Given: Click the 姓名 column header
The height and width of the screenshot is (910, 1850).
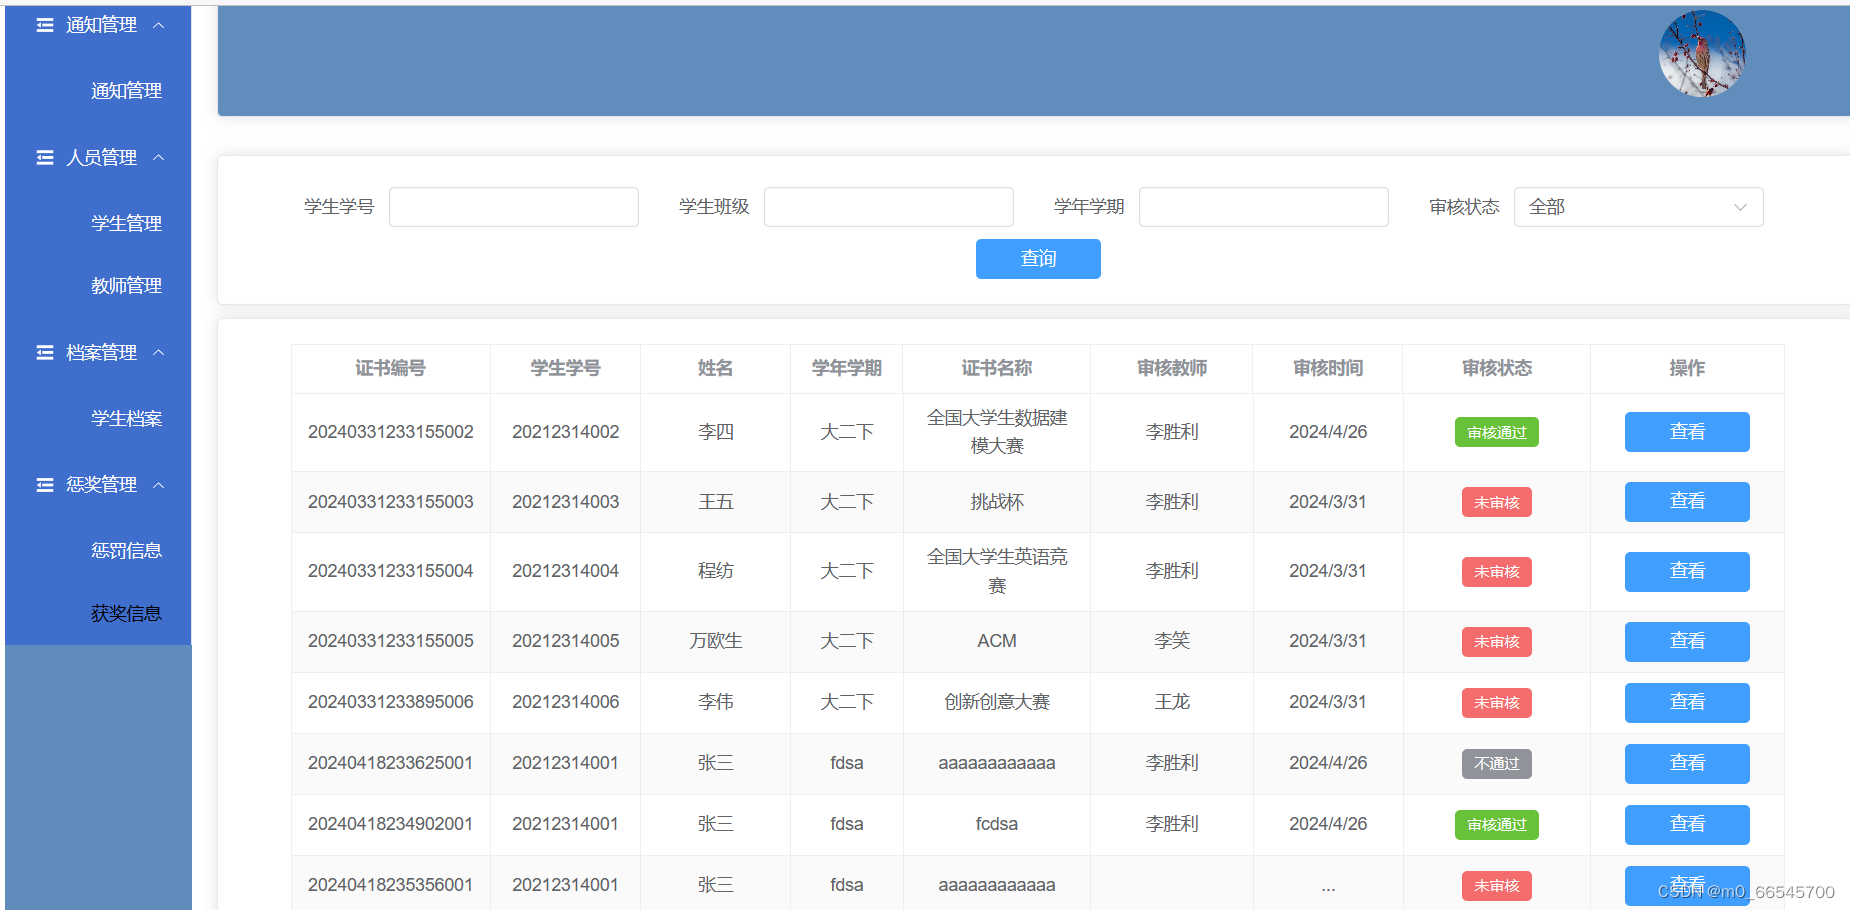Looking at the screenshot, I should tap(716, 368).
